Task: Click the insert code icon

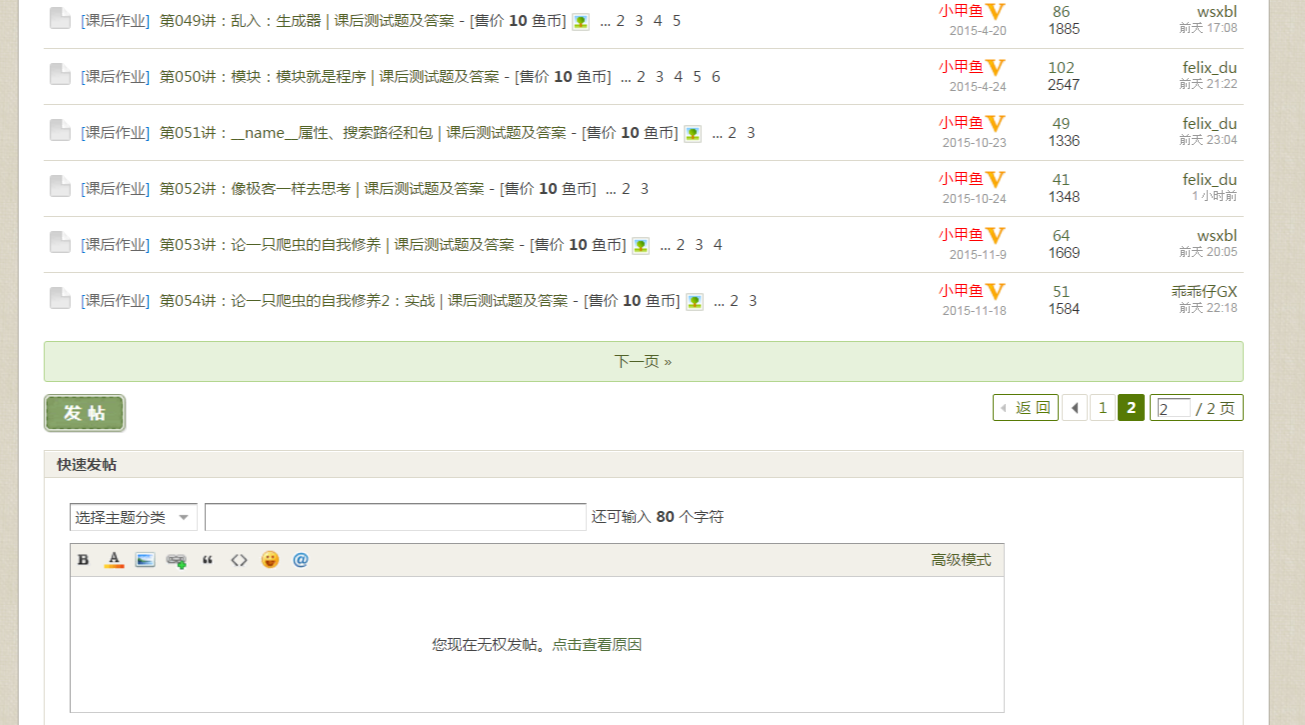Action: pos(239,560)
